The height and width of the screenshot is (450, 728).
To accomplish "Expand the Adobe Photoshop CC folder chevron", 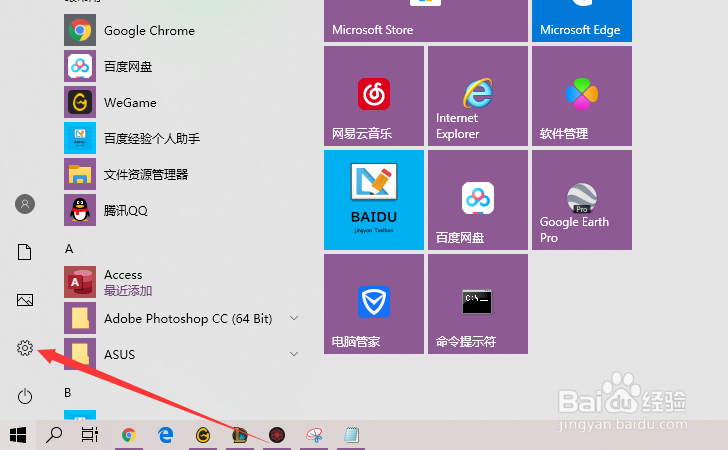I will tap(294, 318).
